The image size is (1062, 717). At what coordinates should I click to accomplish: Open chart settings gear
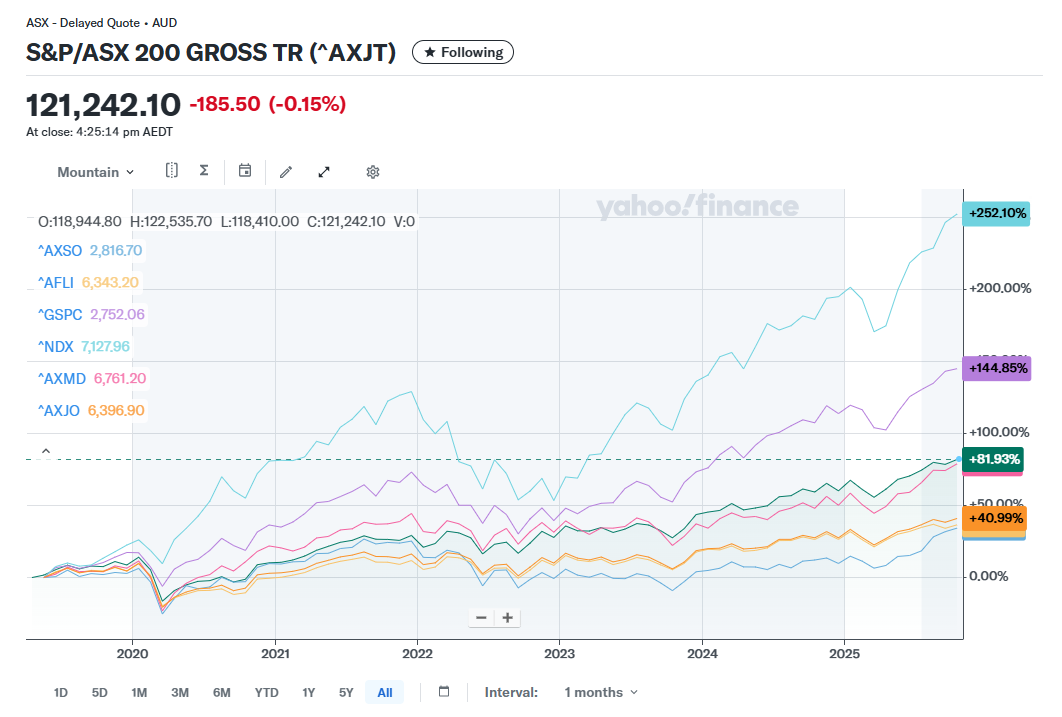tap(373, 172)
